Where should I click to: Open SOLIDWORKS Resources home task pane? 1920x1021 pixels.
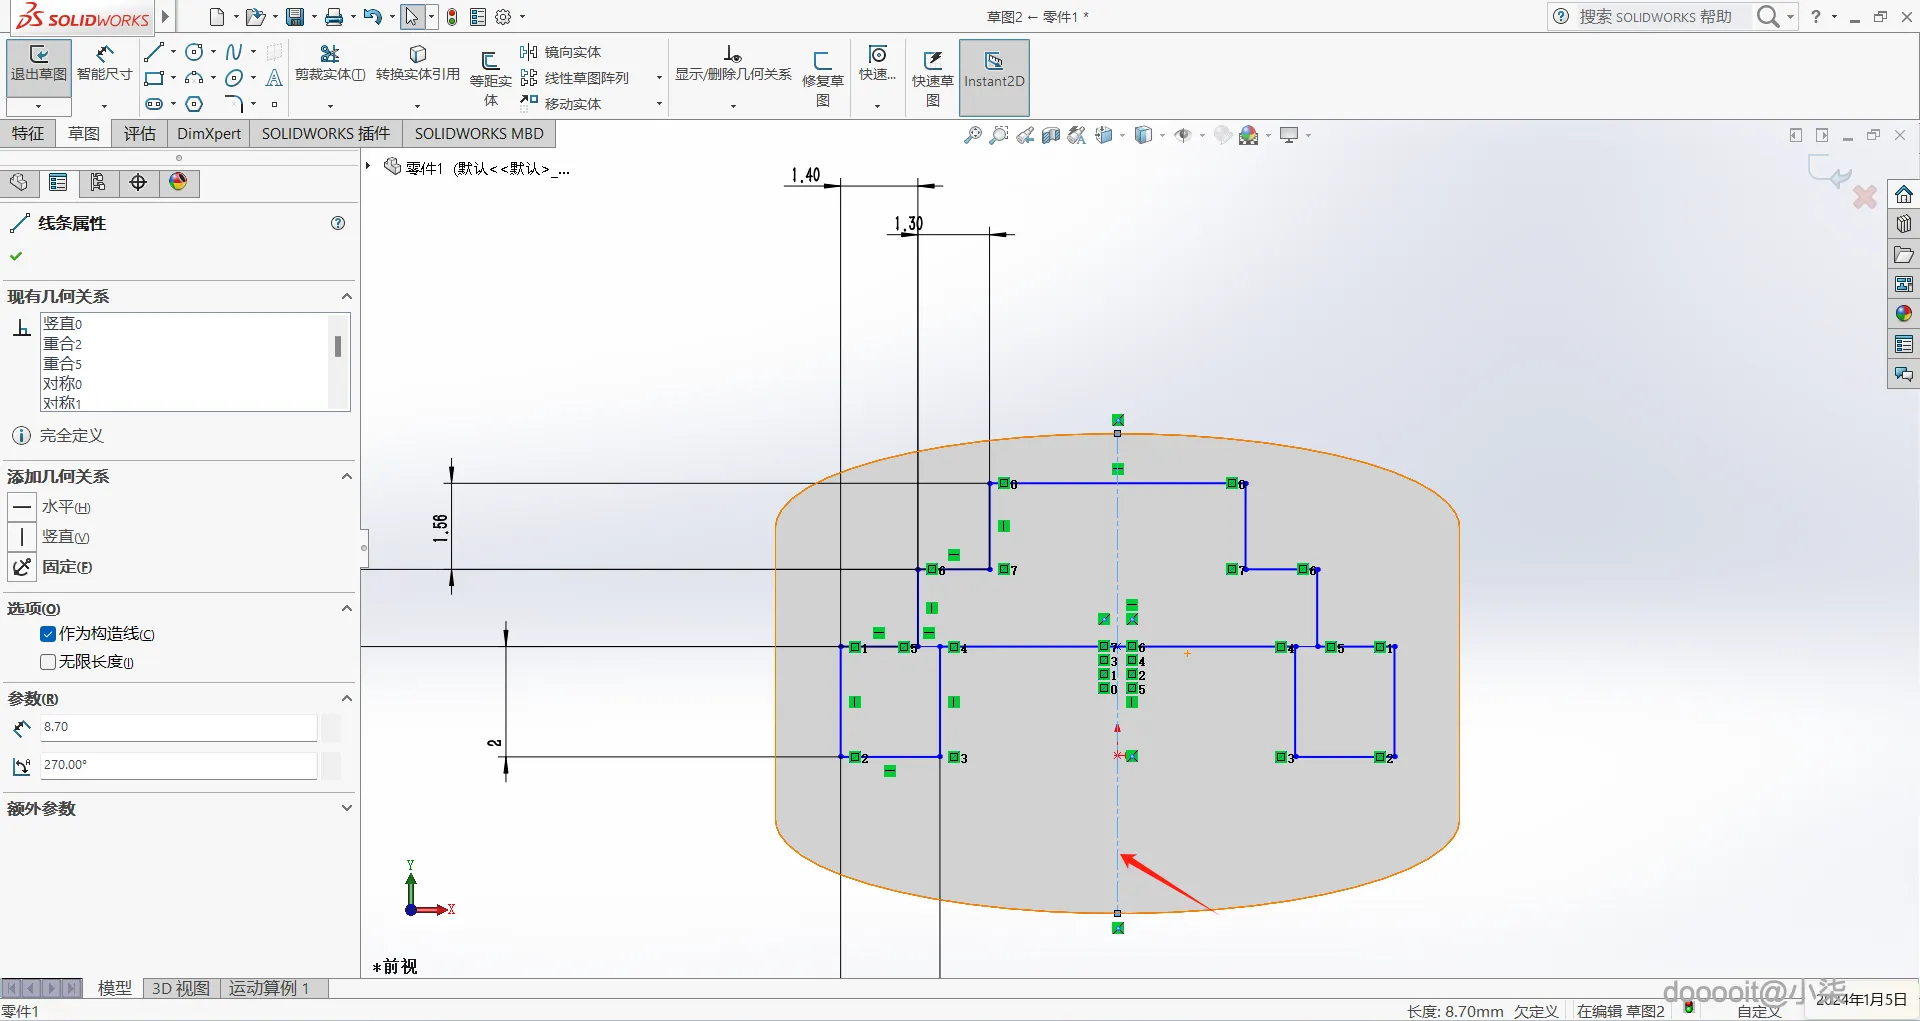(1904, 194)
